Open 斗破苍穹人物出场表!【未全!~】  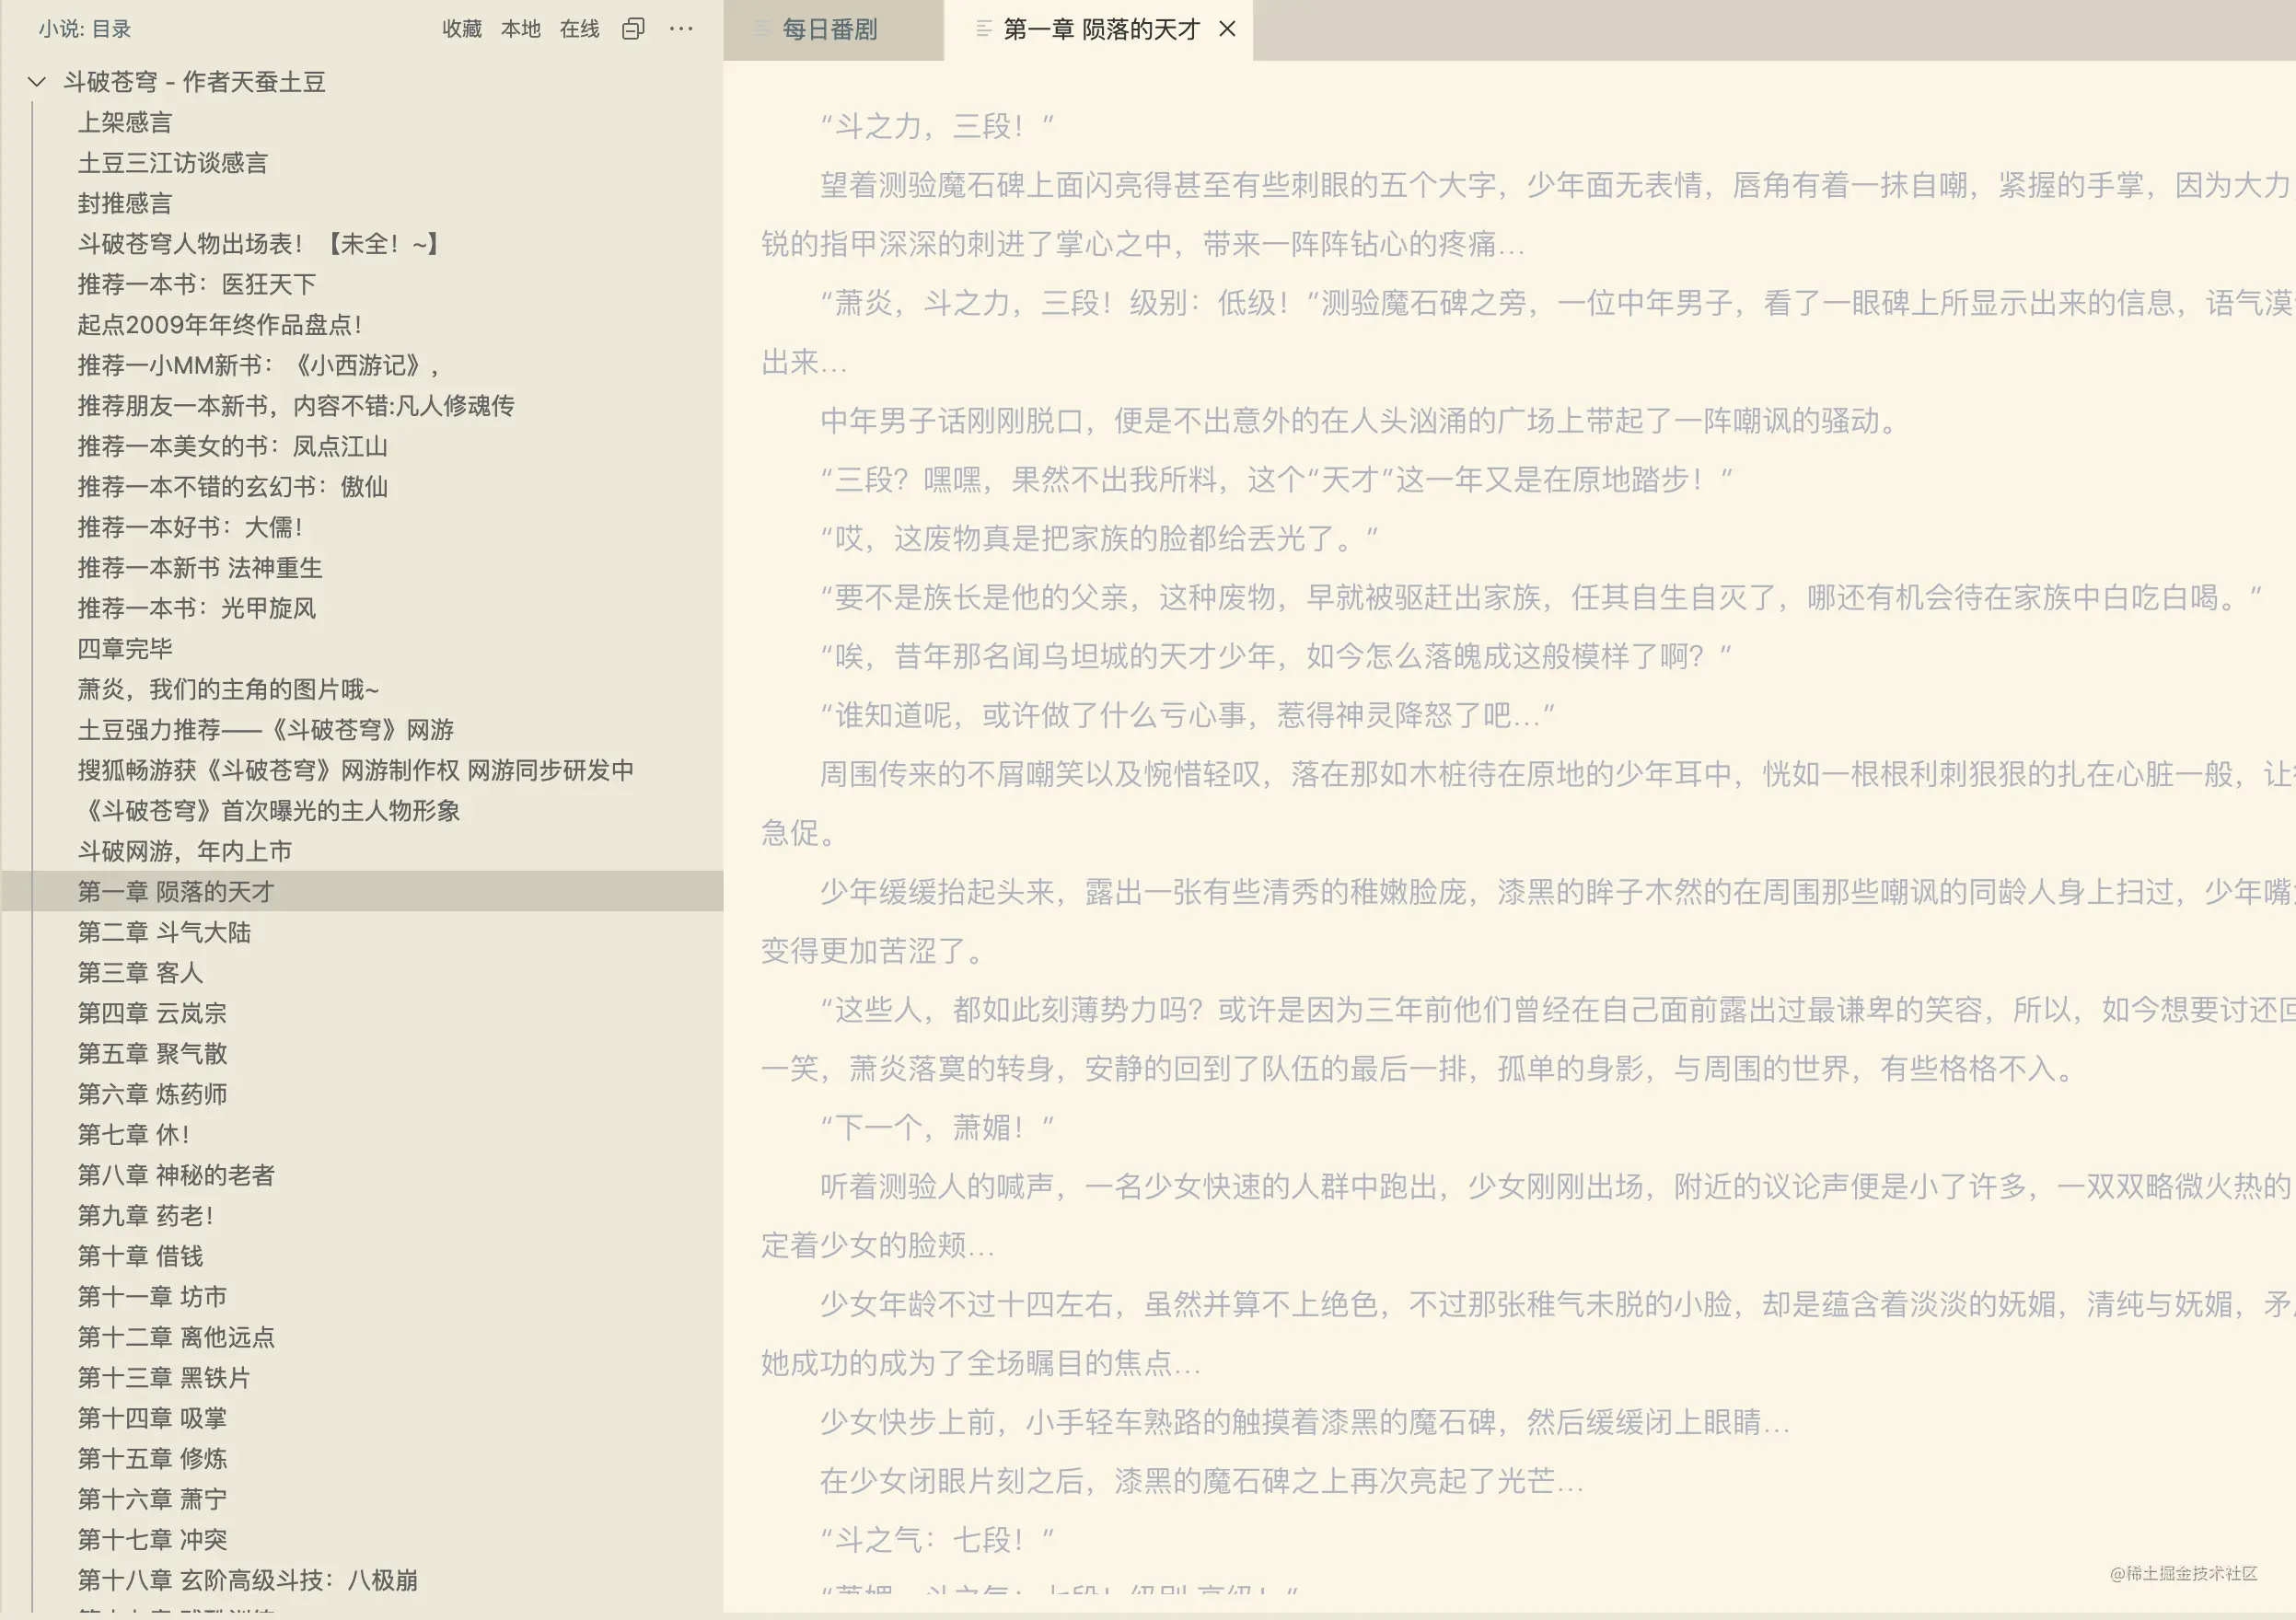258,244
